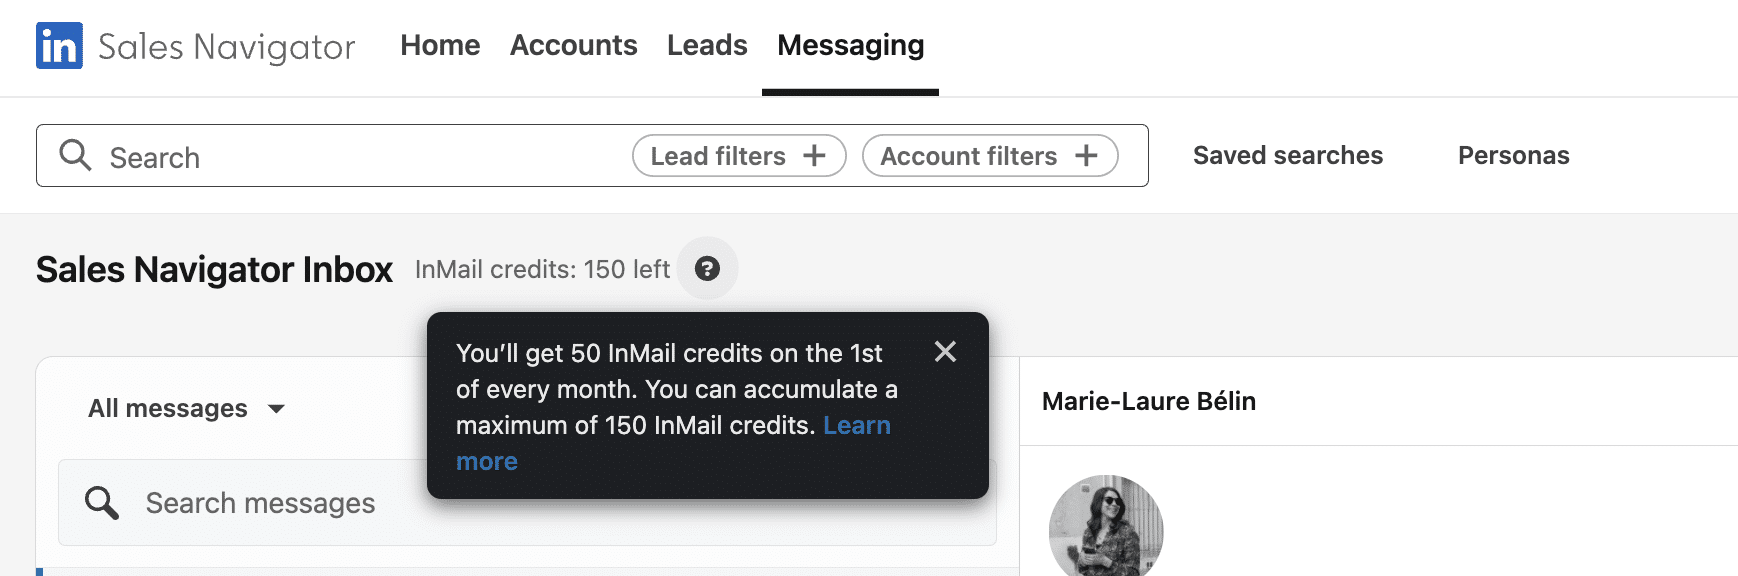Open the All messages dropdown

(186, 408)
